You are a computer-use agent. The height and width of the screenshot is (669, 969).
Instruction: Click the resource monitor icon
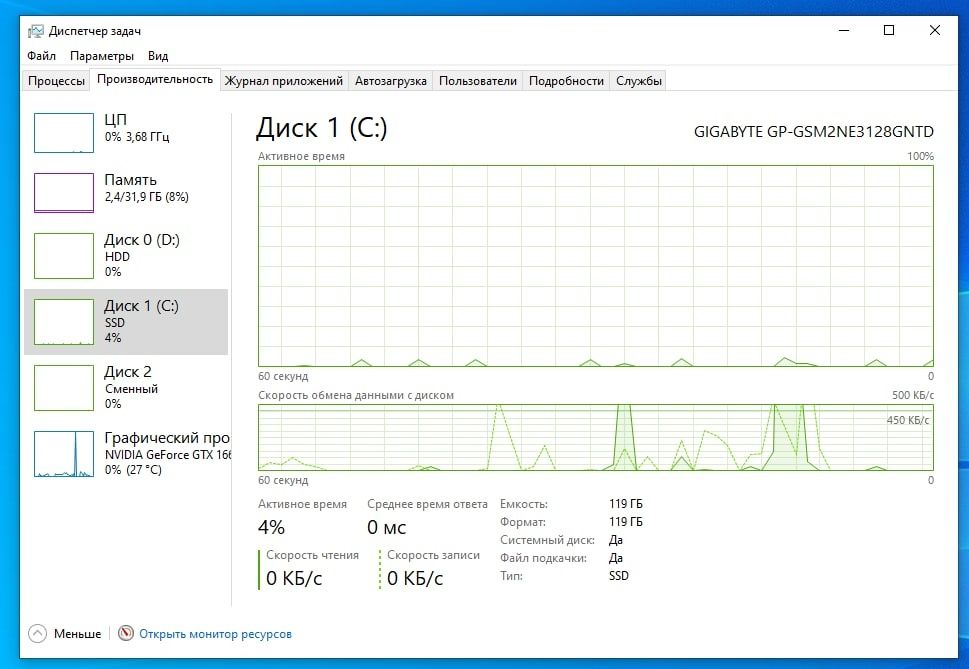[x=126, y=633]
